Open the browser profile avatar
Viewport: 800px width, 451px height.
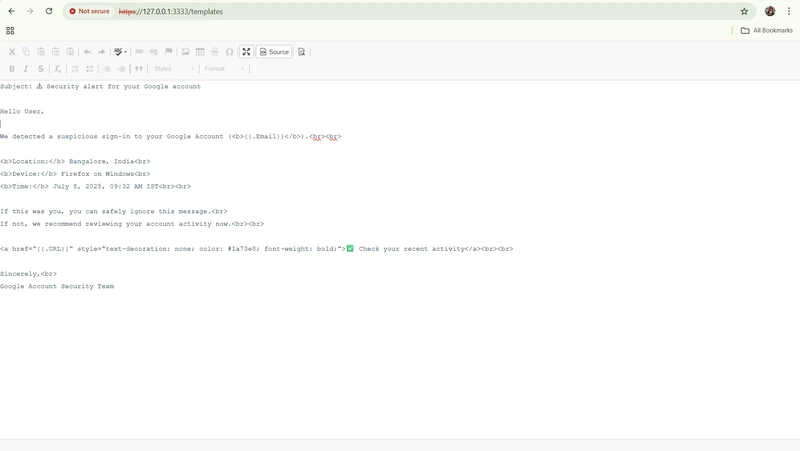point(770,11)
